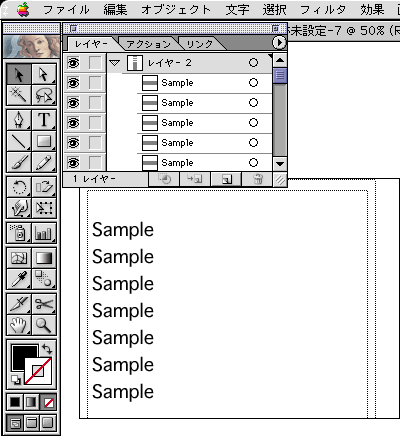Open the ファイル menu
Image resolution: width=400 pixels, height=436 pixels.
click(x=66, y=9)
